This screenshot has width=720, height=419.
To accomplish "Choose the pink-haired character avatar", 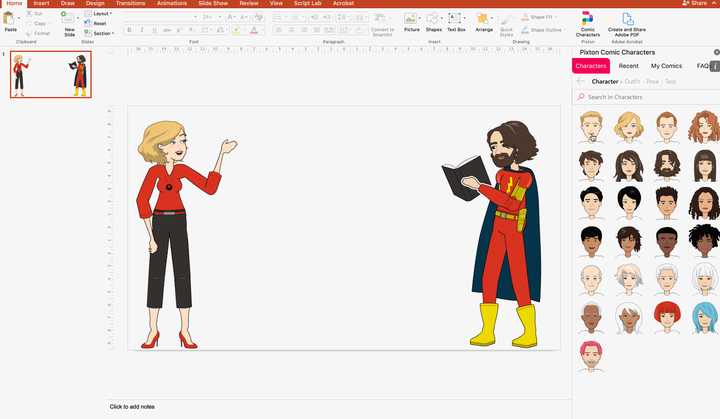I will 591,356.
